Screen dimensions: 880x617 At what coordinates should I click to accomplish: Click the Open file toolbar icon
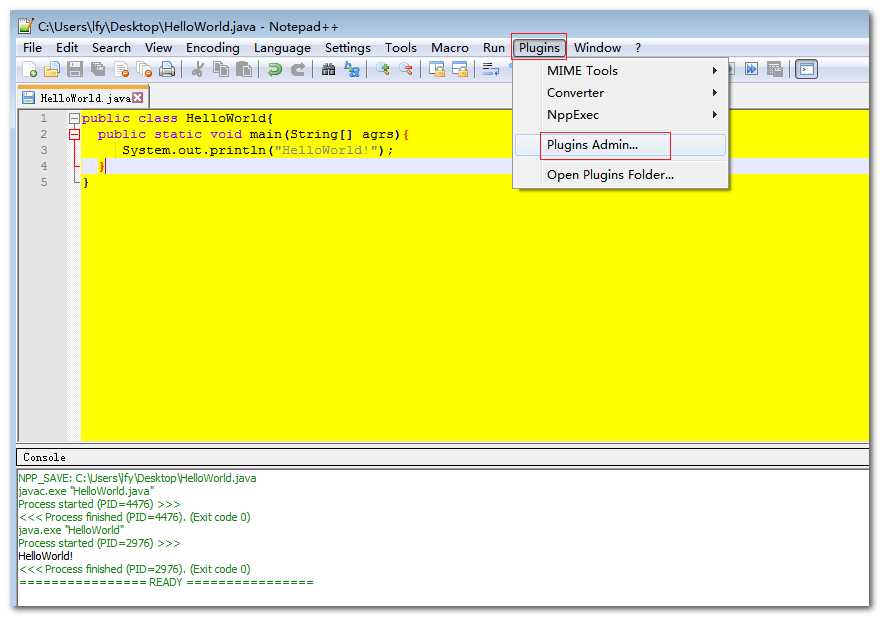52,70
